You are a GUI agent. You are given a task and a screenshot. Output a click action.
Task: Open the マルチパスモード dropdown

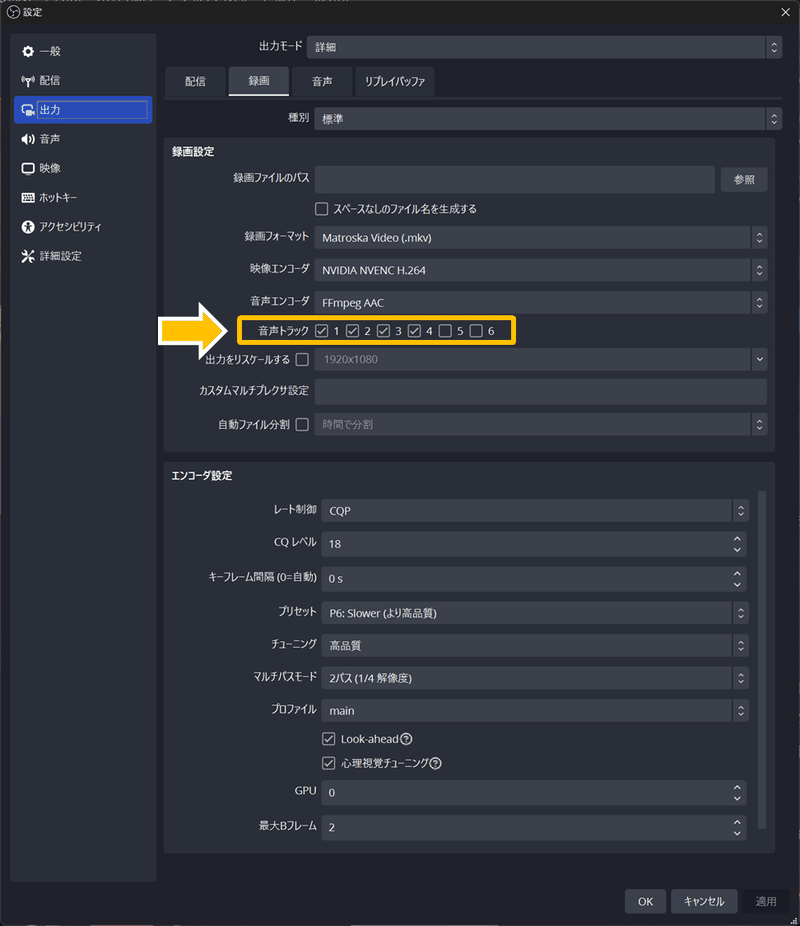(x=535, y=678)
